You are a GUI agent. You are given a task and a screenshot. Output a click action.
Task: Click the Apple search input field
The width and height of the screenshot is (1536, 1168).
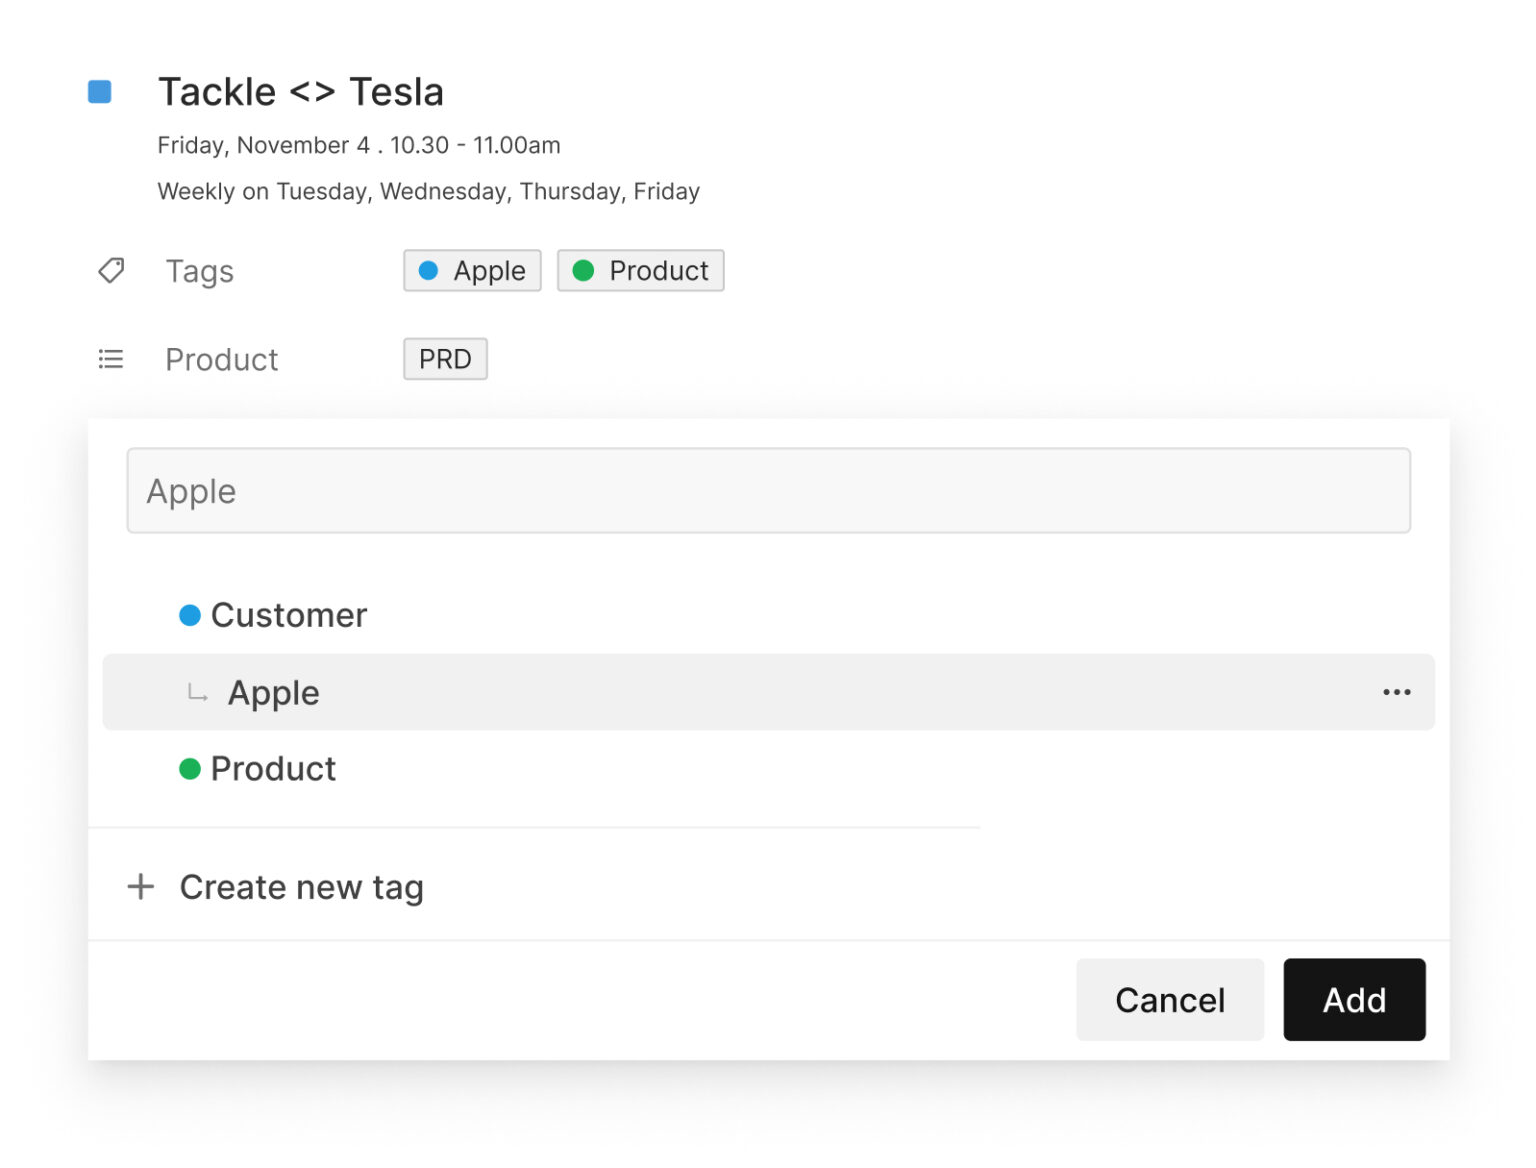768,490
